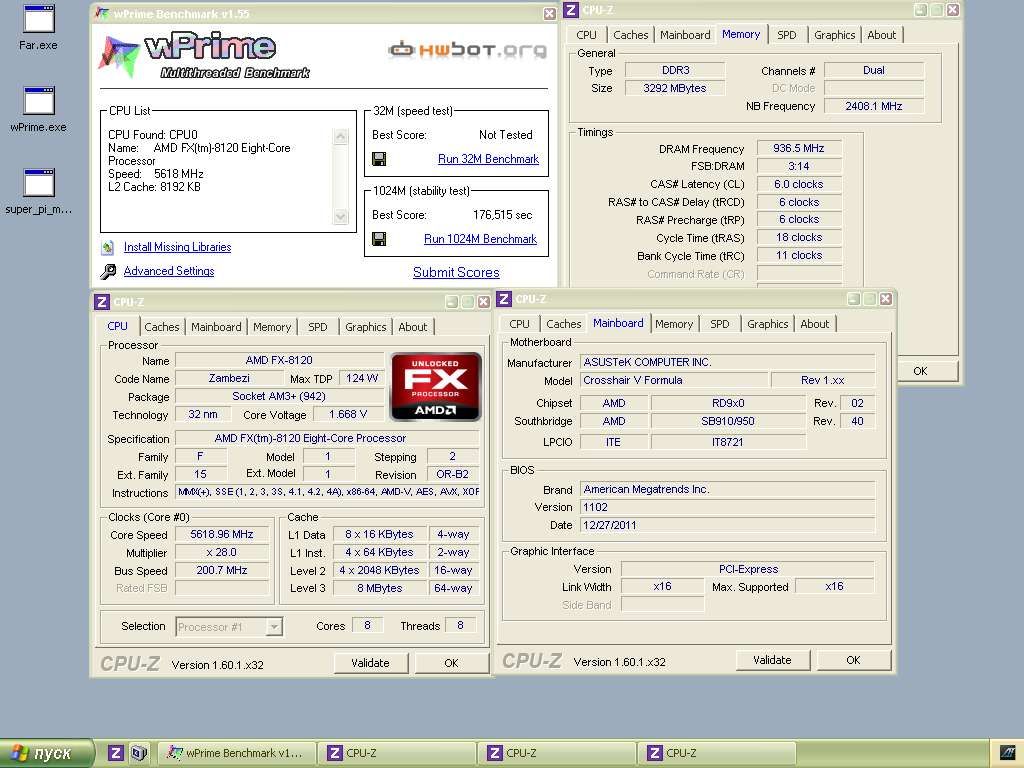Click Specification field AMD FX(tm)-8120
This screenshot has height=768, width=1024.
point(327,438)
